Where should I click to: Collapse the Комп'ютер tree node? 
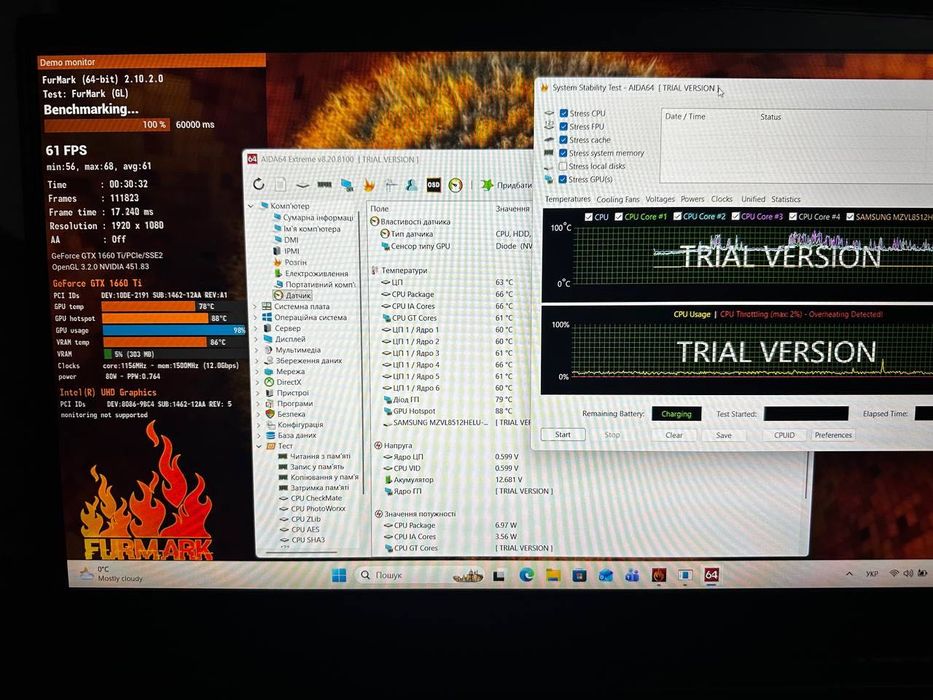(x=251, y=206)
